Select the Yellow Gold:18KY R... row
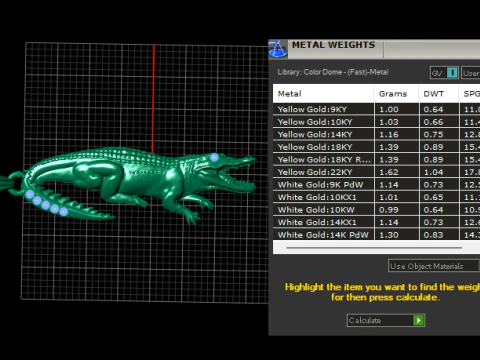This screenshot has width=480, height=360. 376,160
